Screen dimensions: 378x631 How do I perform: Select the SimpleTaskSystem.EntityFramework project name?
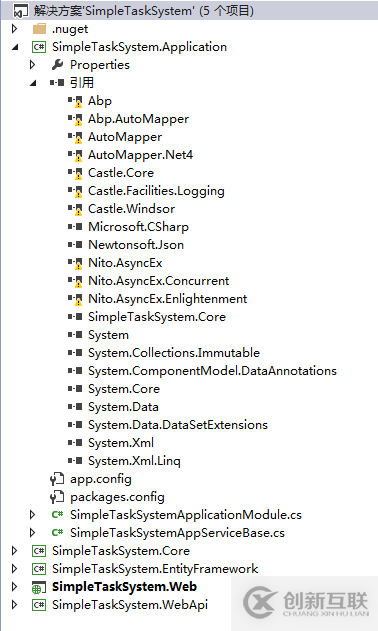pos(155,569)
